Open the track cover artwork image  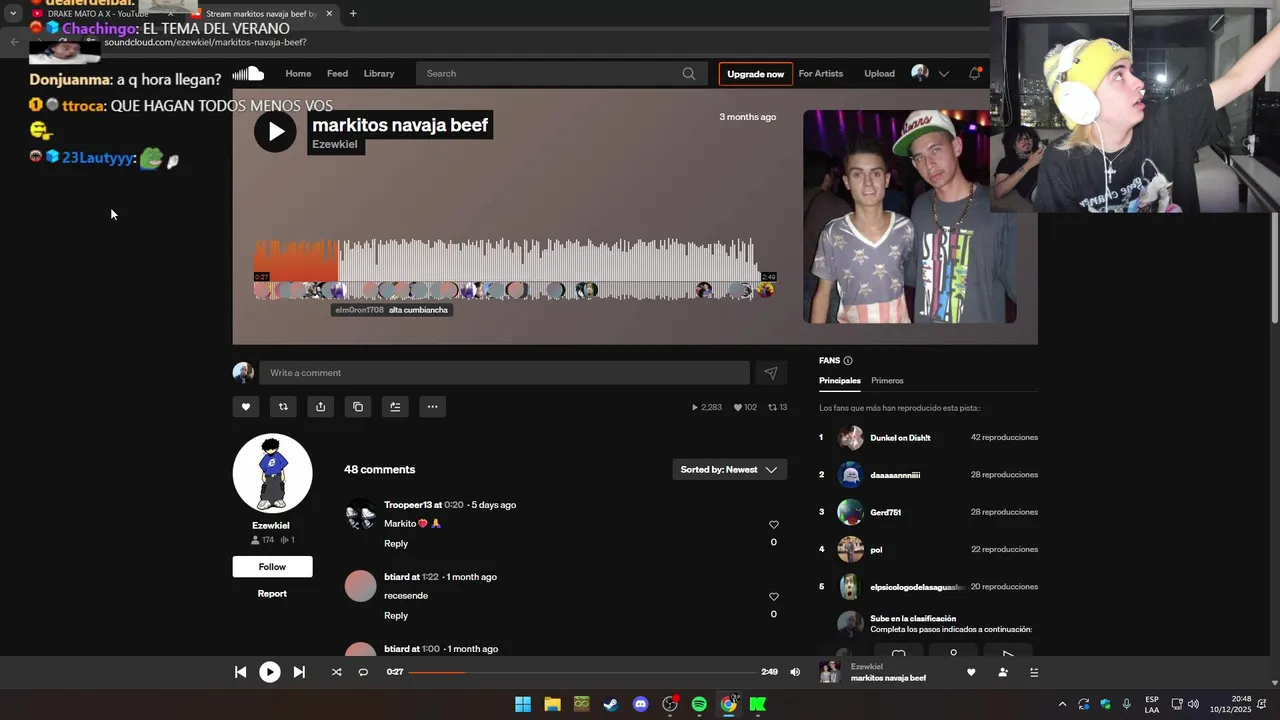pyautogui.click(x=910, y=217)
